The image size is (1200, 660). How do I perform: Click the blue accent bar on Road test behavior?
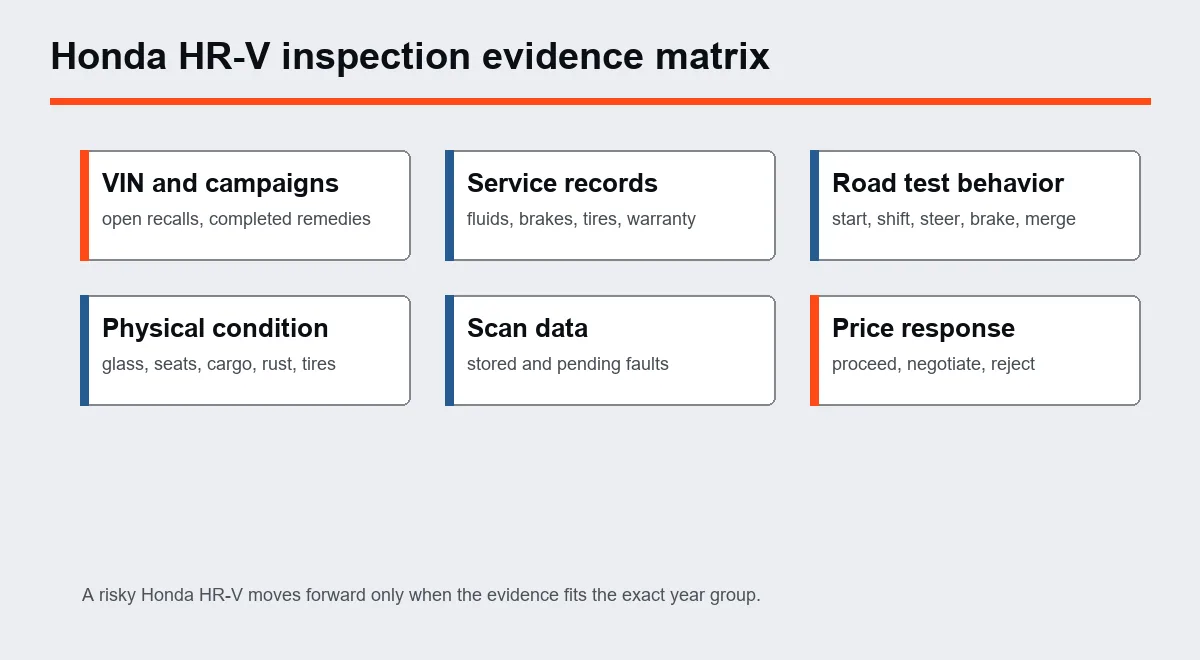(x=814, y=205)
